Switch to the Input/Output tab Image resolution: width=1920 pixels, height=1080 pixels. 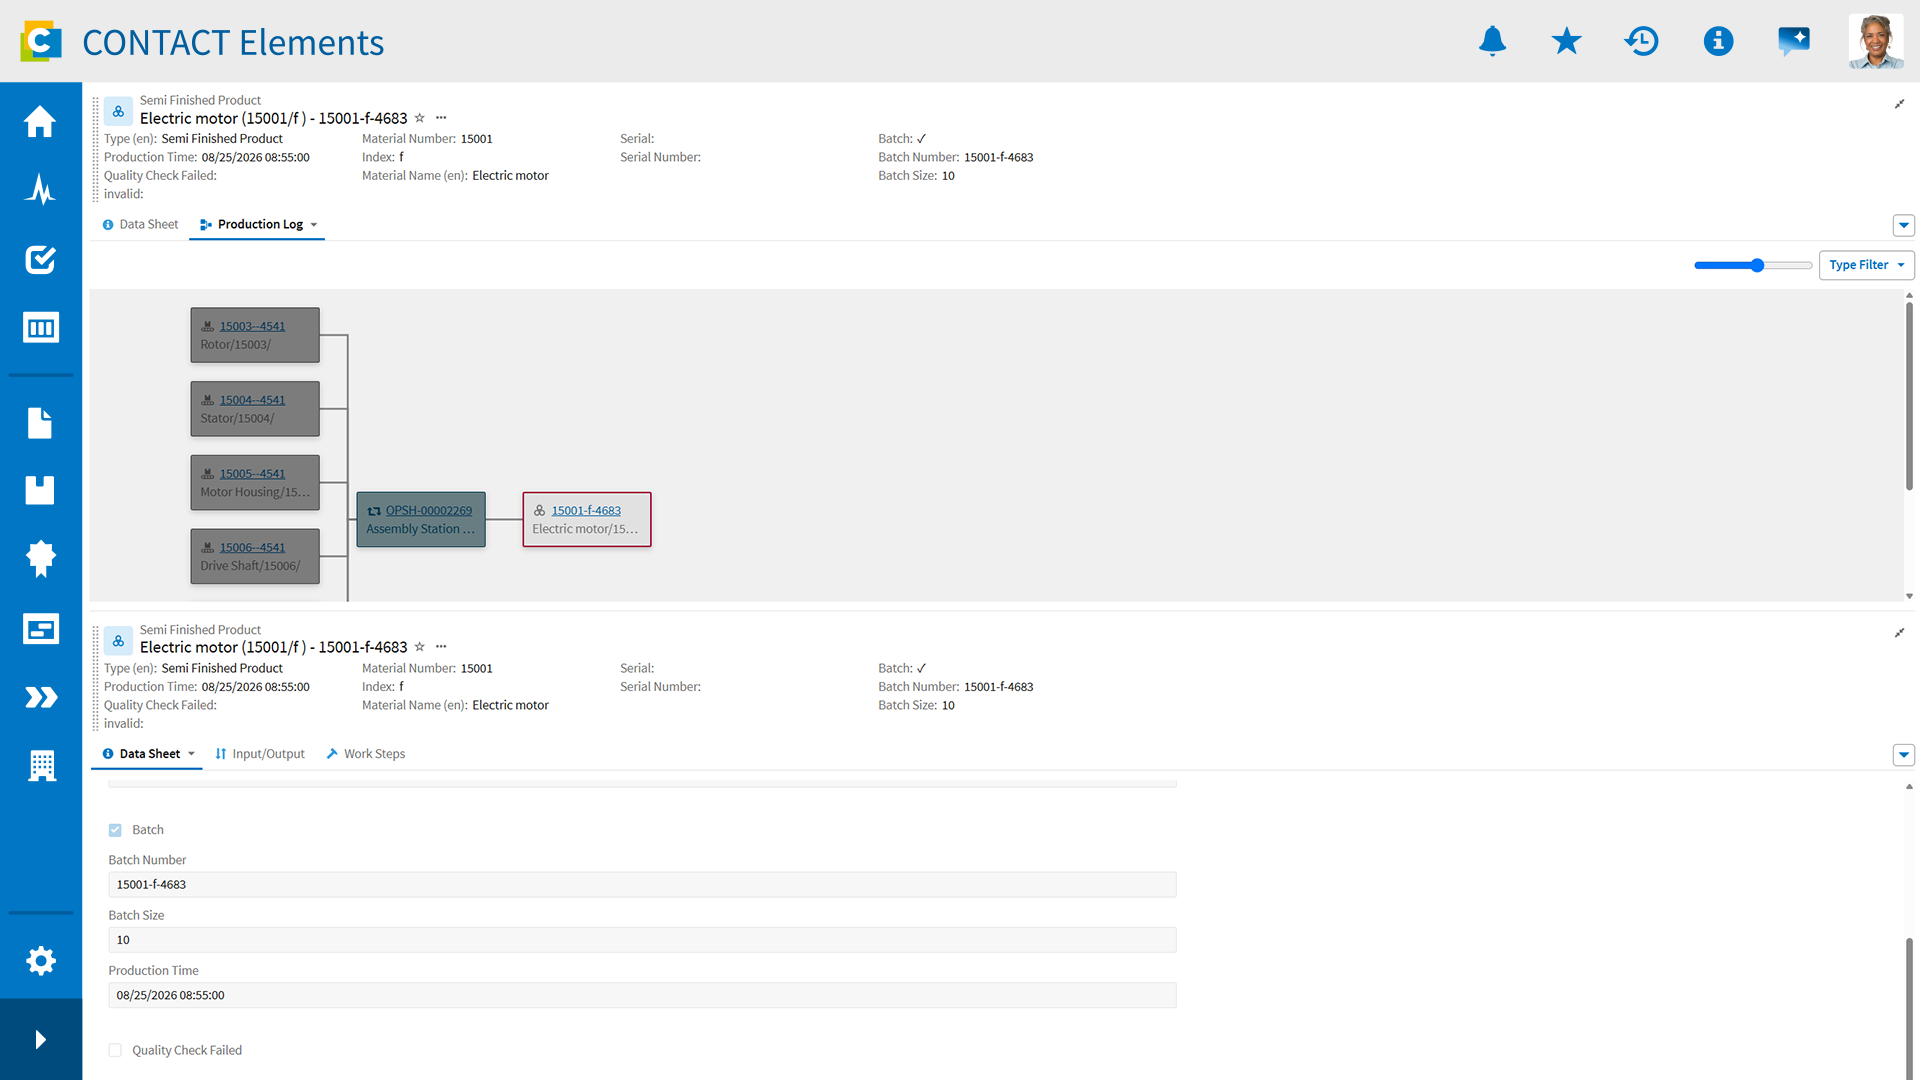(x=260, y=754)
